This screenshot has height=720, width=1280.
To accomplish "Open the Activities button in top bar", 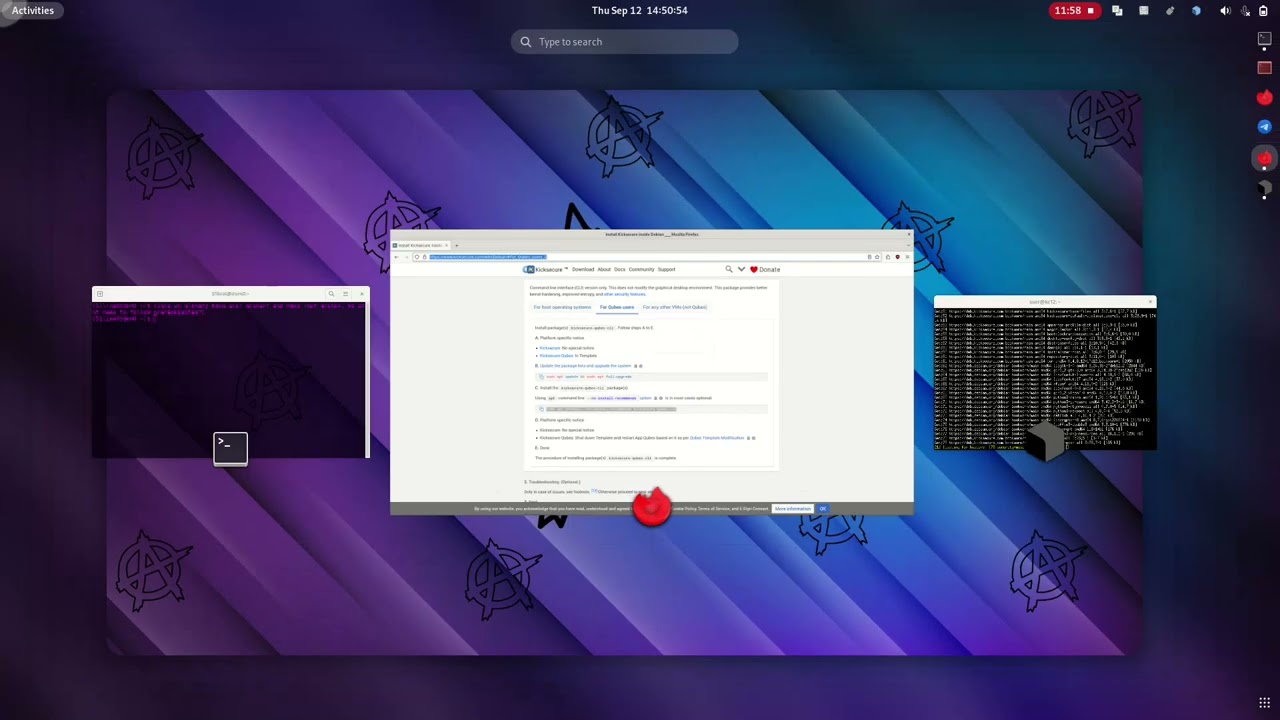I will tap(33, 10).
